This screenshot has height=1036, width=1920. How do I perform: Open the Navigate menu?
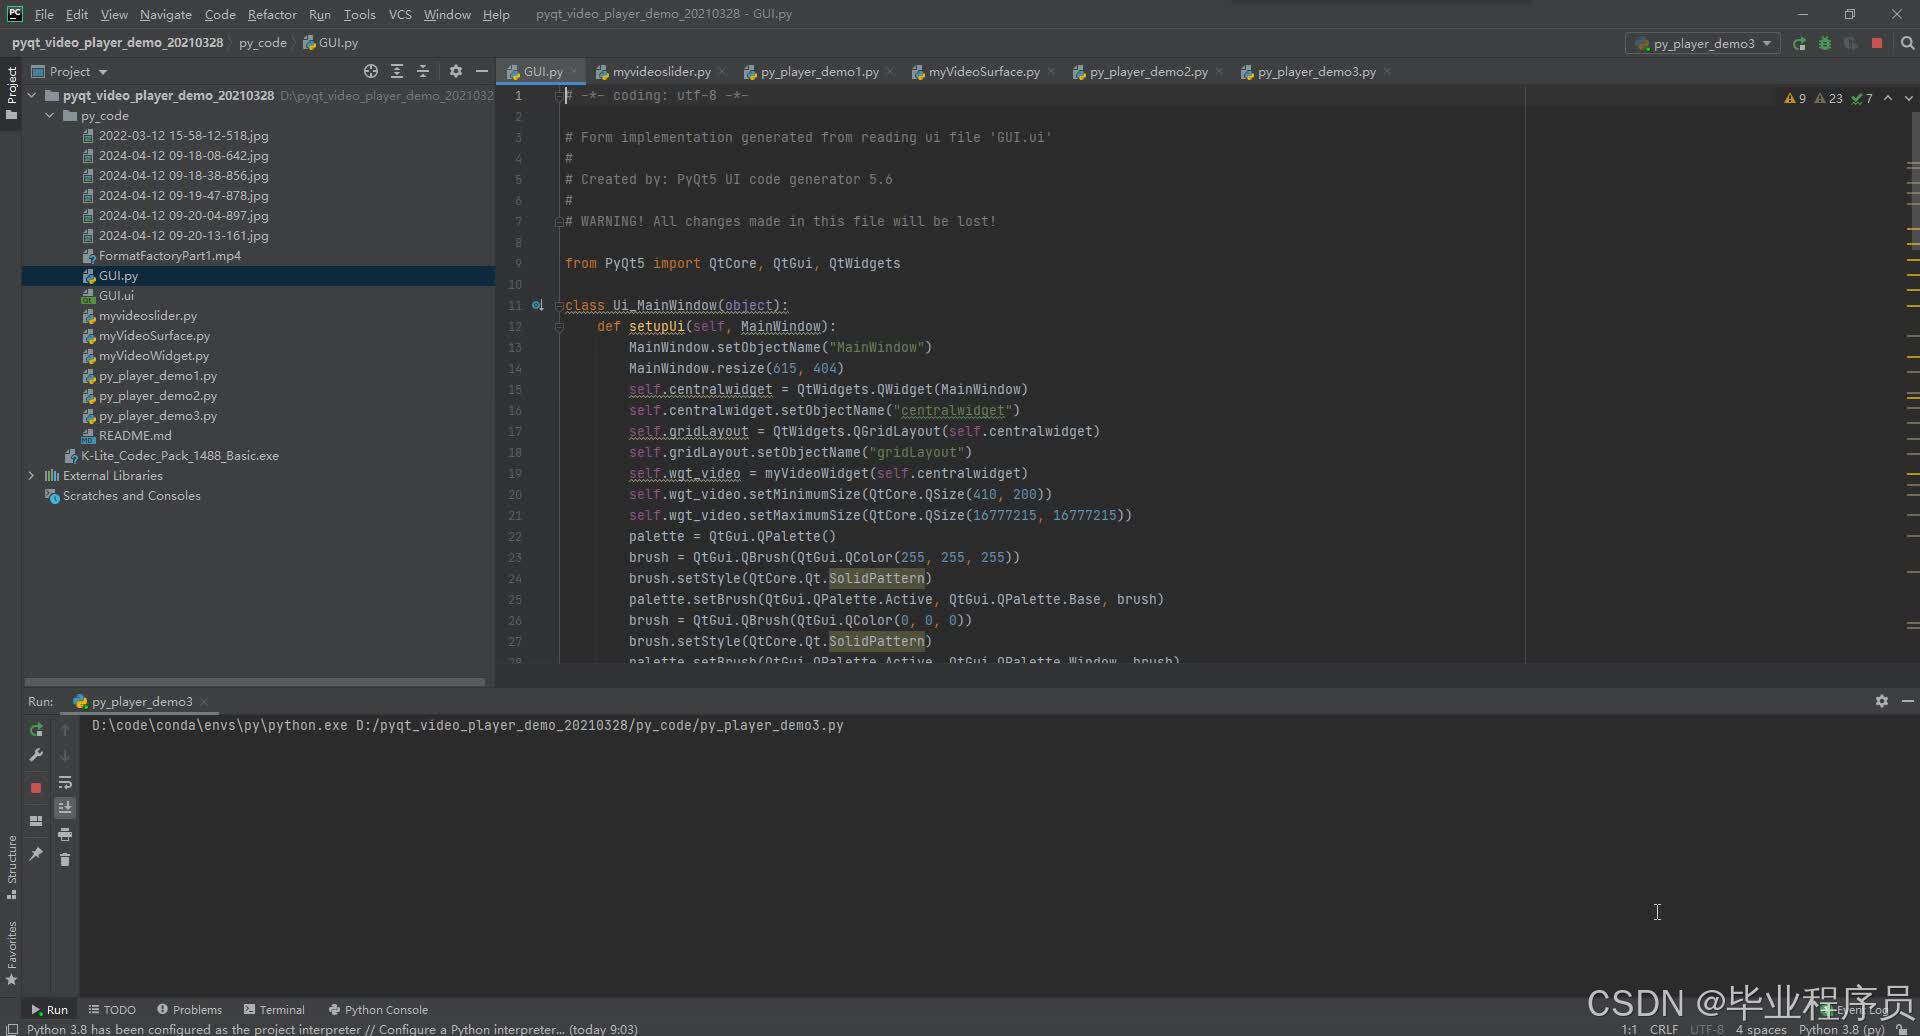[165, 14]
